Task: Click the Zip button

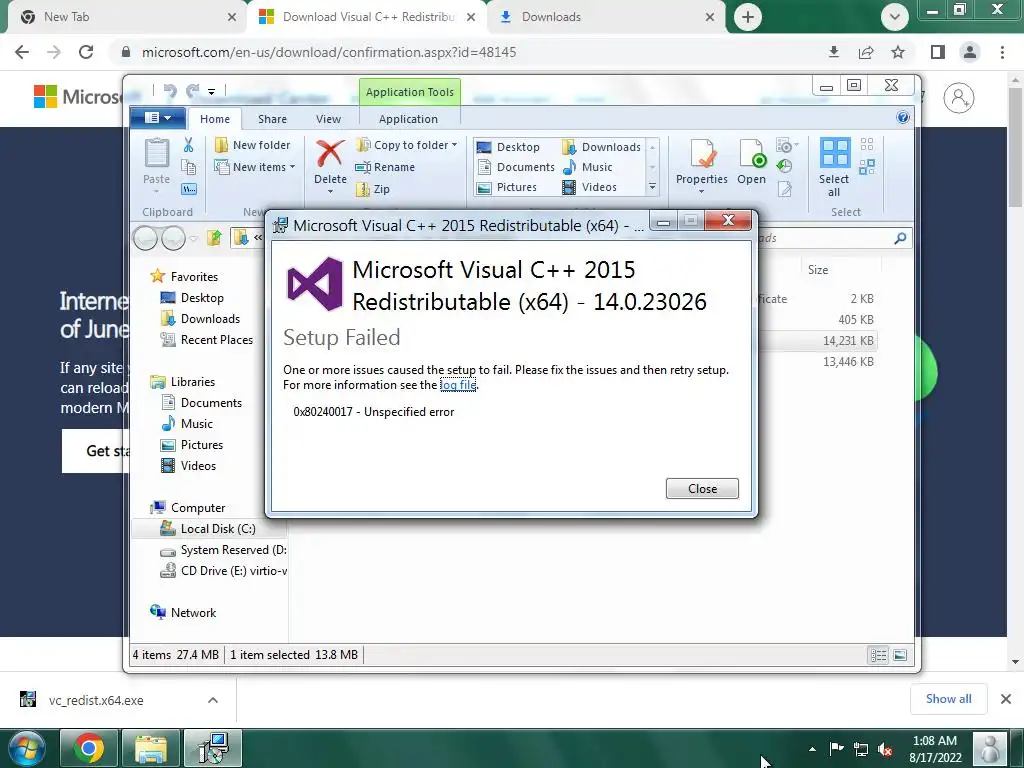Action: (372, 189)
